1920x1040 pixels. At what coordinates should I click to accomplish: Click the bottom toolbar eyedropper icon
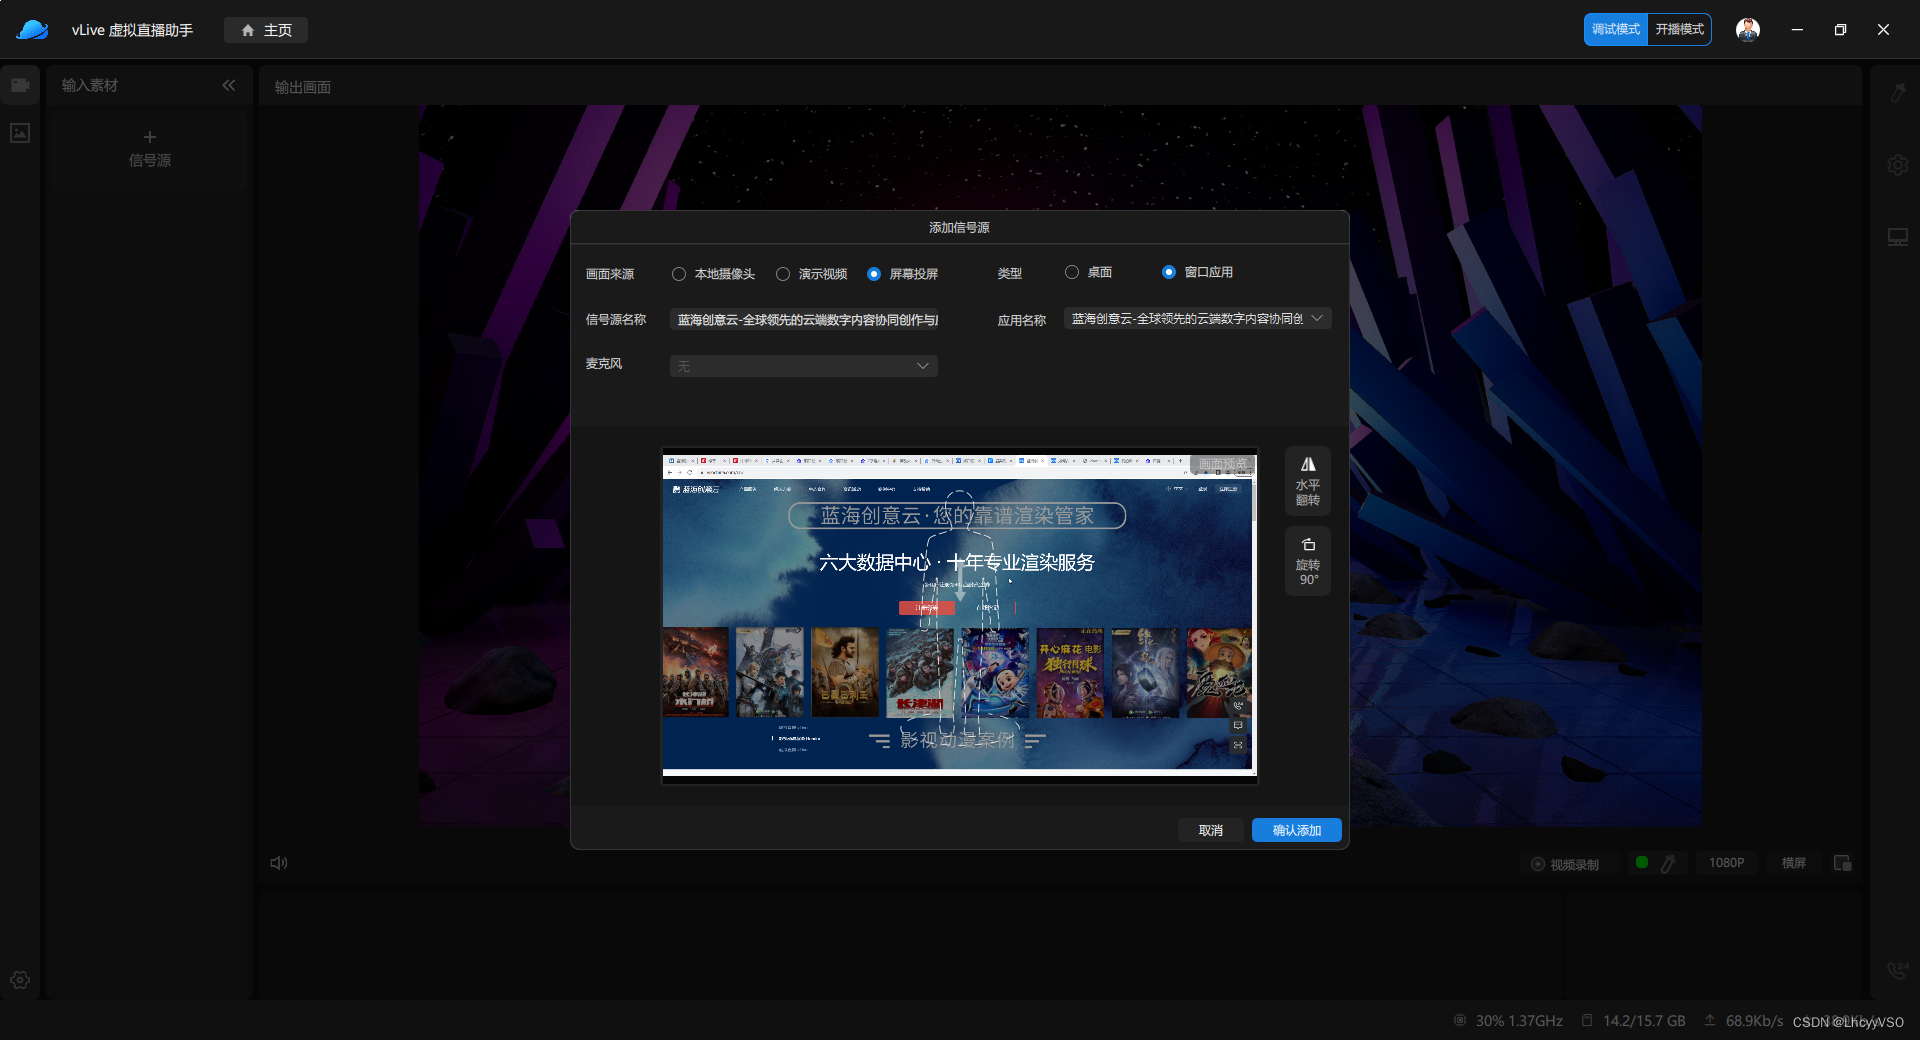[x=1668, y=863]
